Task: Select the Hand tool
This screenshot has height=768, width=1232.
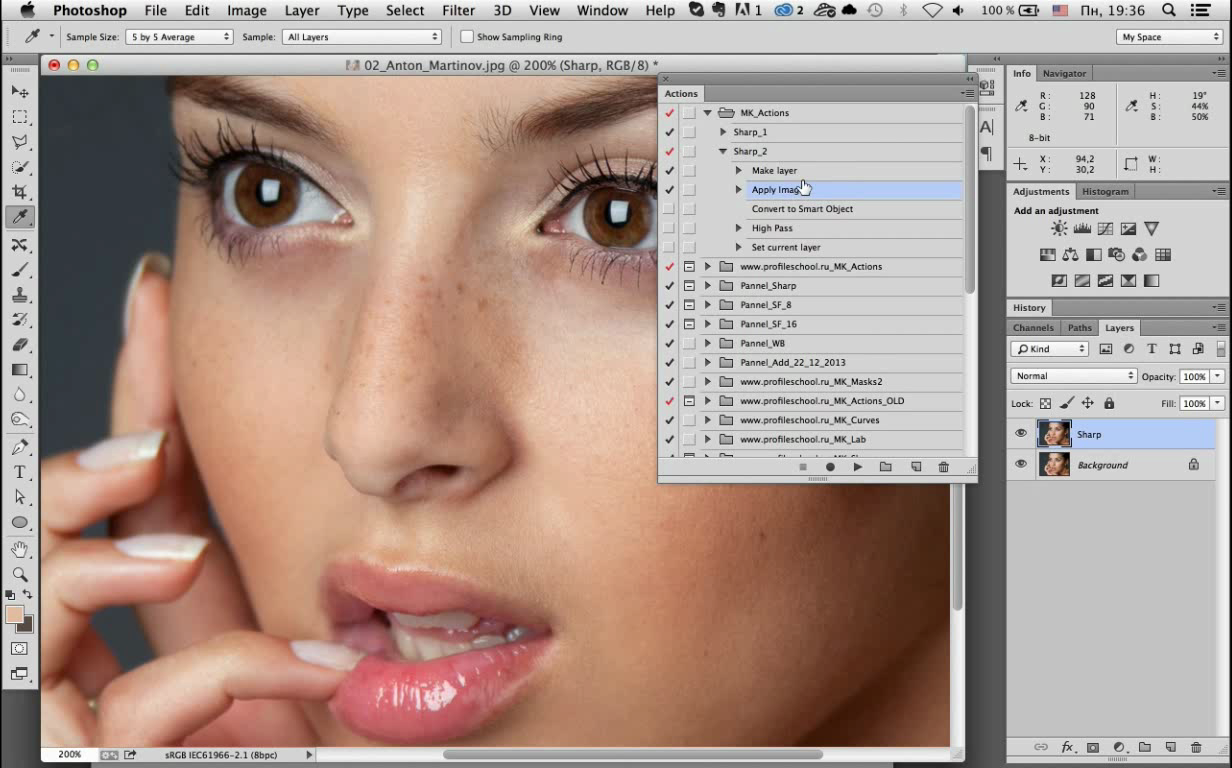Action: [19, 550]
